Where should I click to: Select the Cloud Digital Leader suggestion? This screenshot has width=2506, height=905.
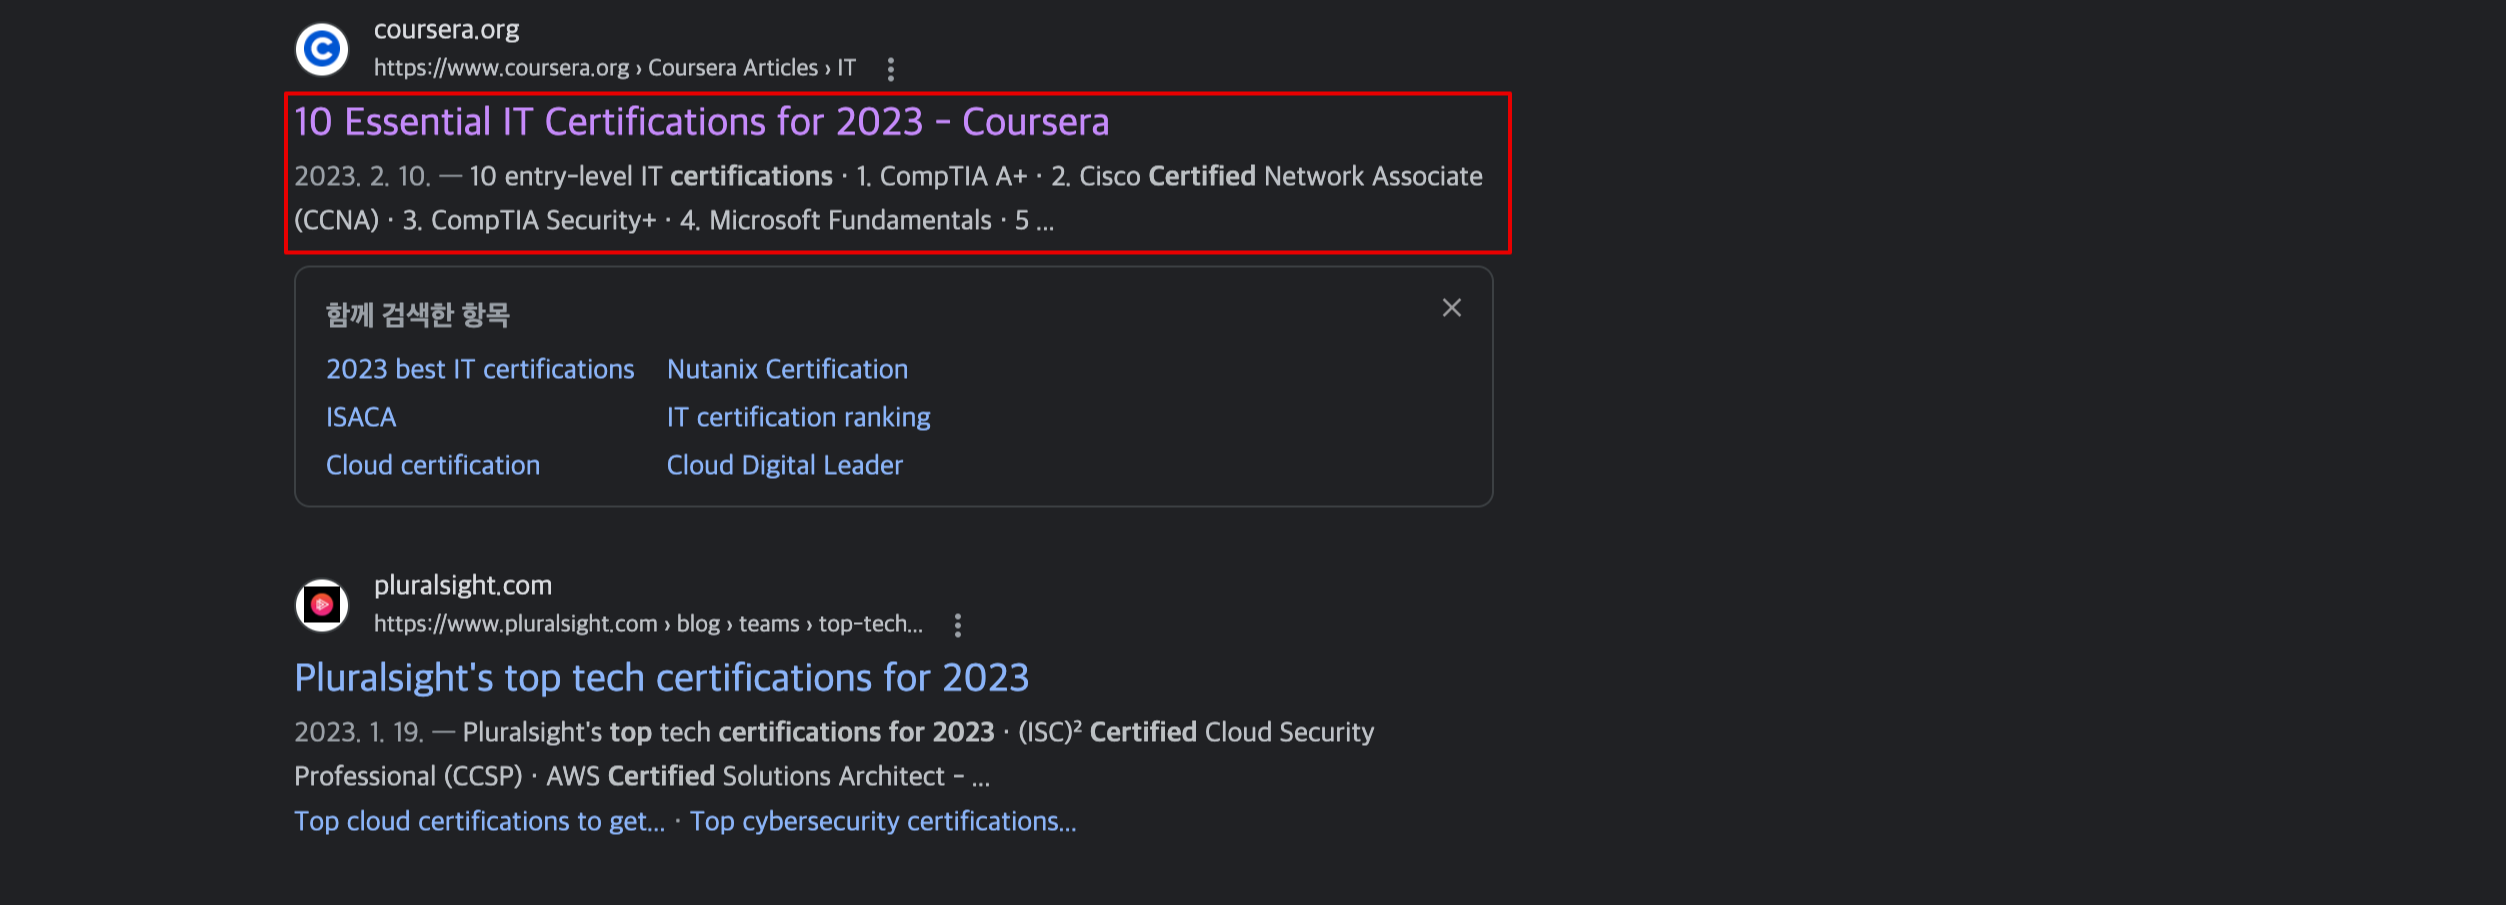point(785,465)
